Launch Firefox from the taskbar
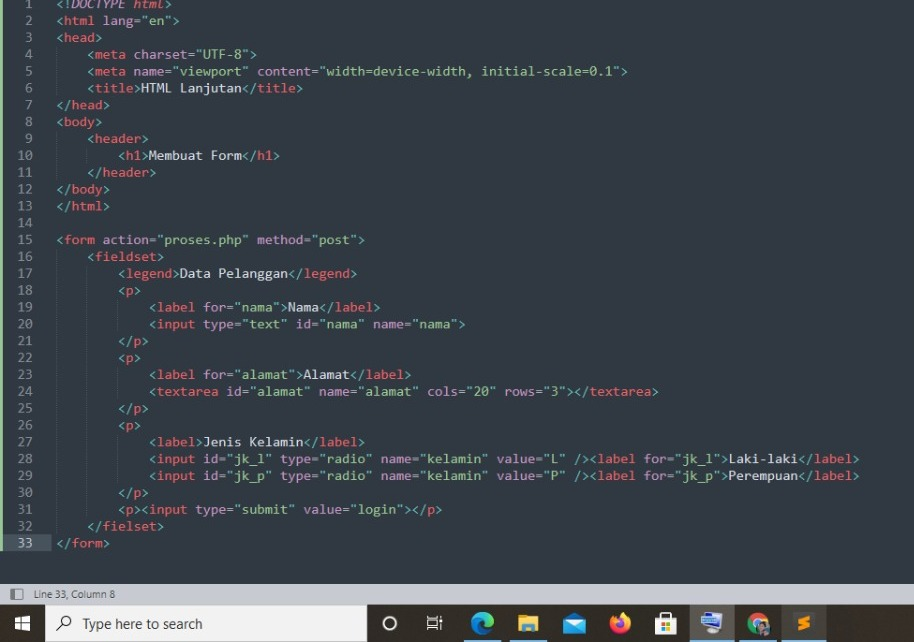Viewport: 914px width, 642px height. click(x=620, y=624)
